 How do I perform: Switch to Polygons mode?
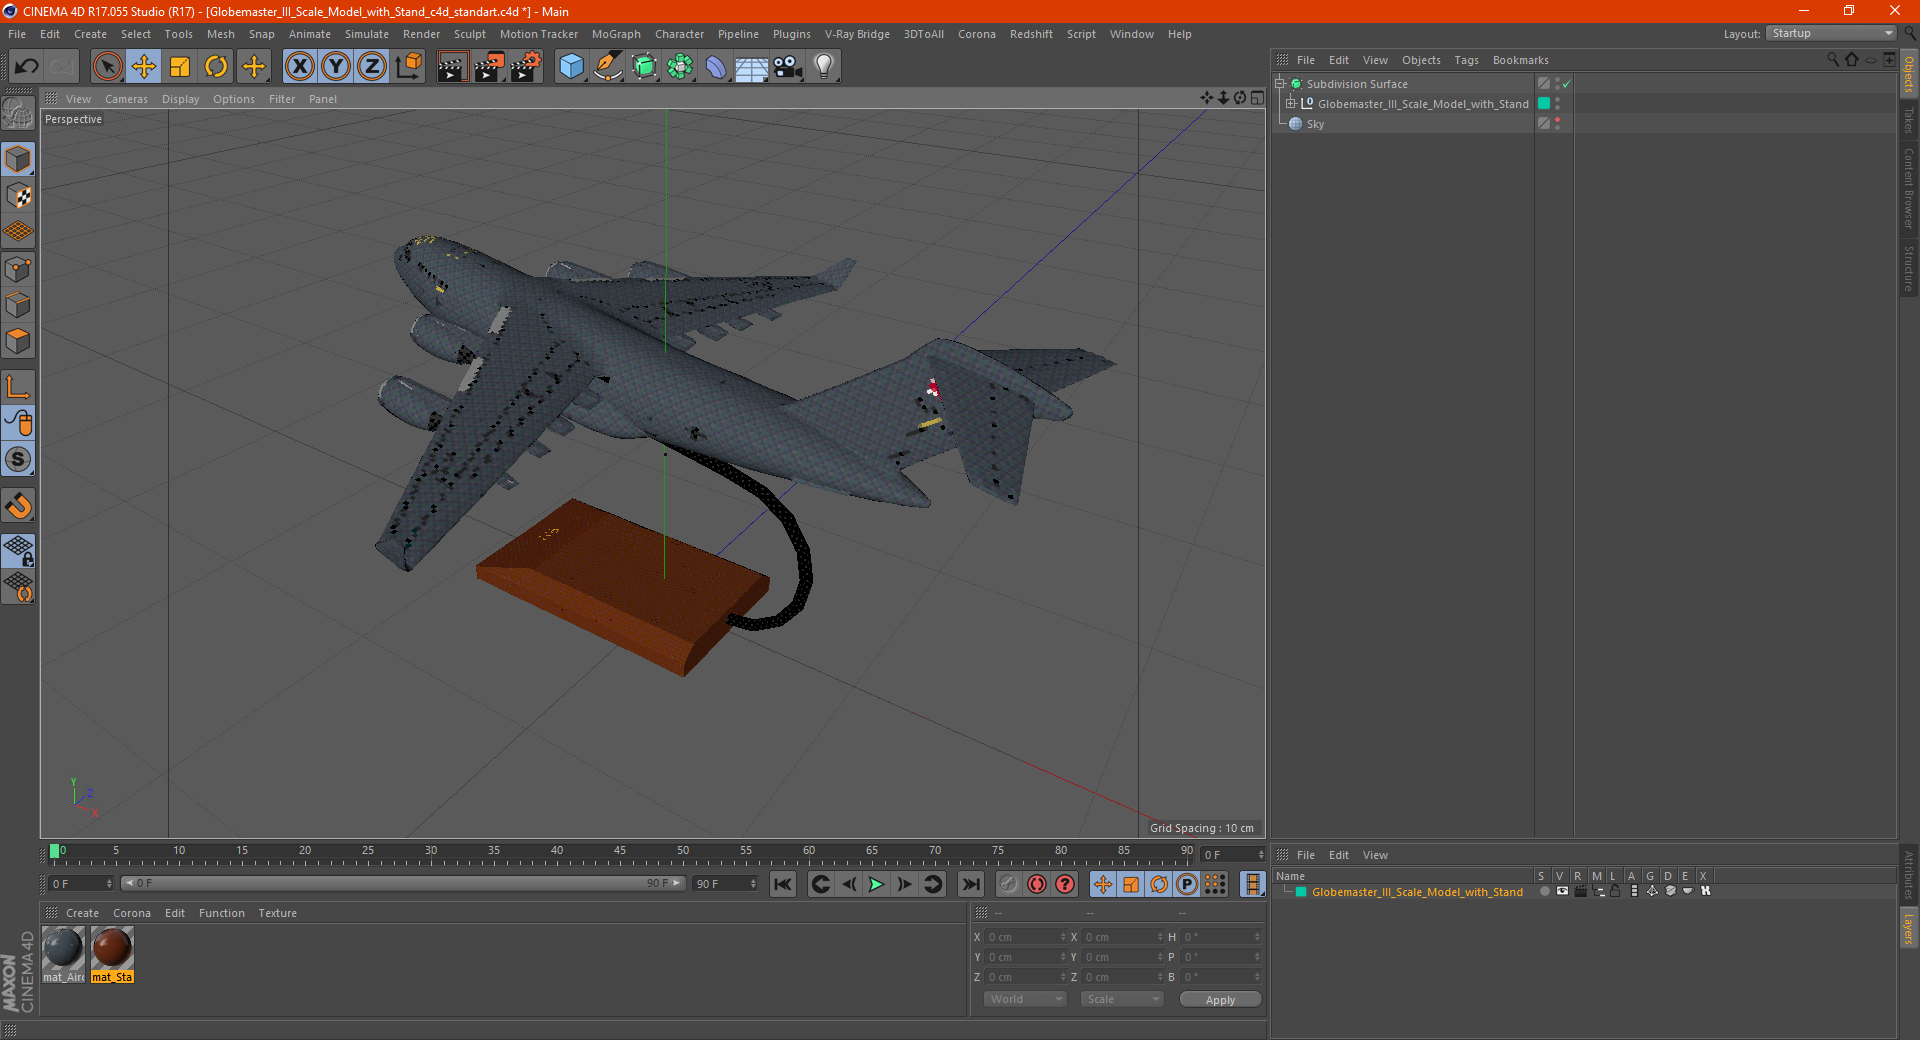tap(19, 341)
